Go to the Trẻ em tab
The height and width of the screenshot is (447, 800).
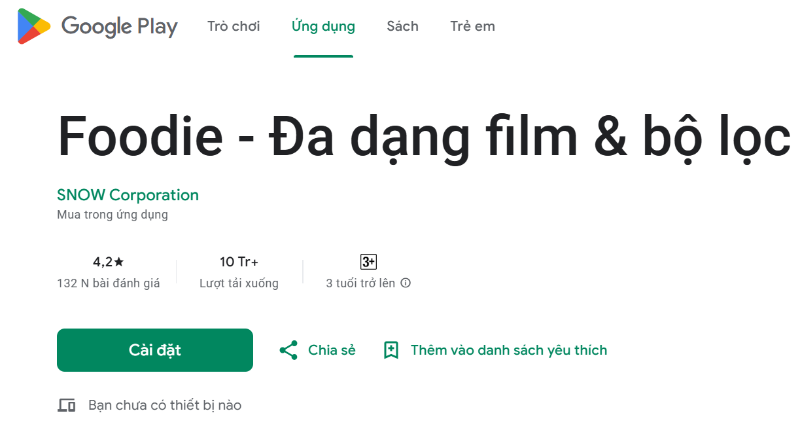tap(472, 26)
